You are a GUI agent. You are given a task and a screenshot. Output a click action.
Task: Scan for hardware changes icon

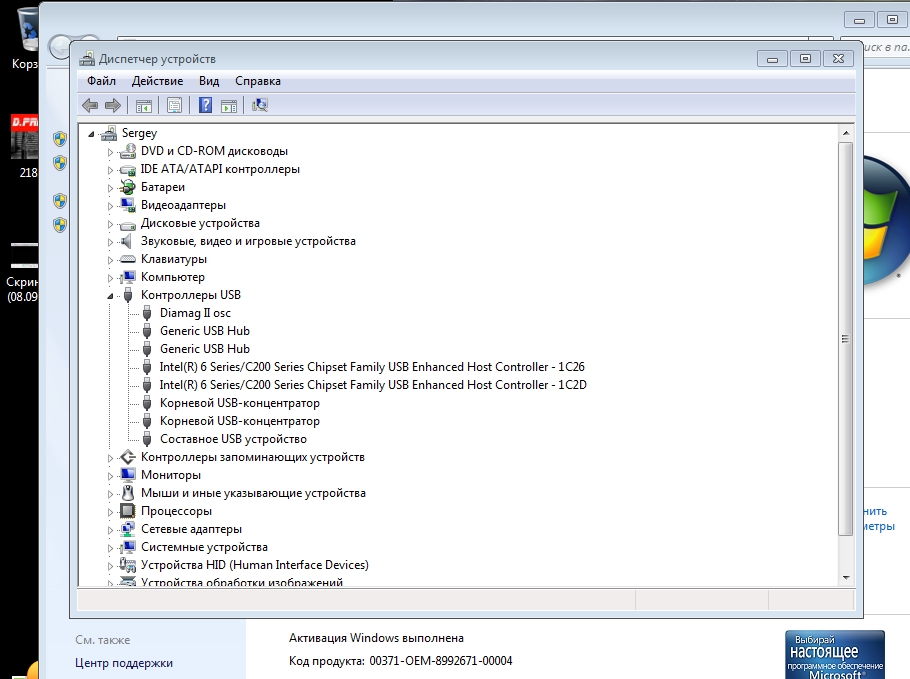tap(259, 105)
